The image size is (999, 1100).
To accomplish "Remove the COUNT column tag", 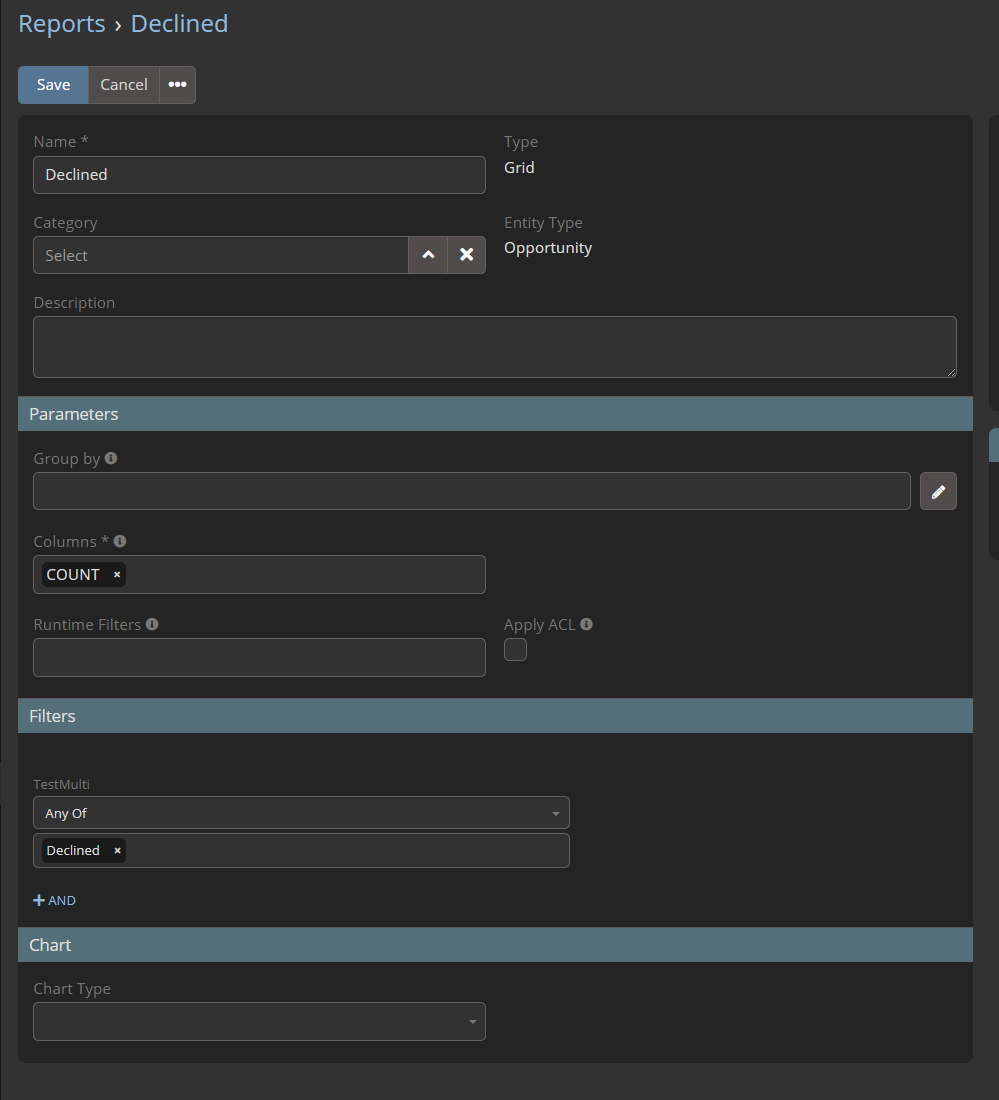I will [x=117, y=575].
